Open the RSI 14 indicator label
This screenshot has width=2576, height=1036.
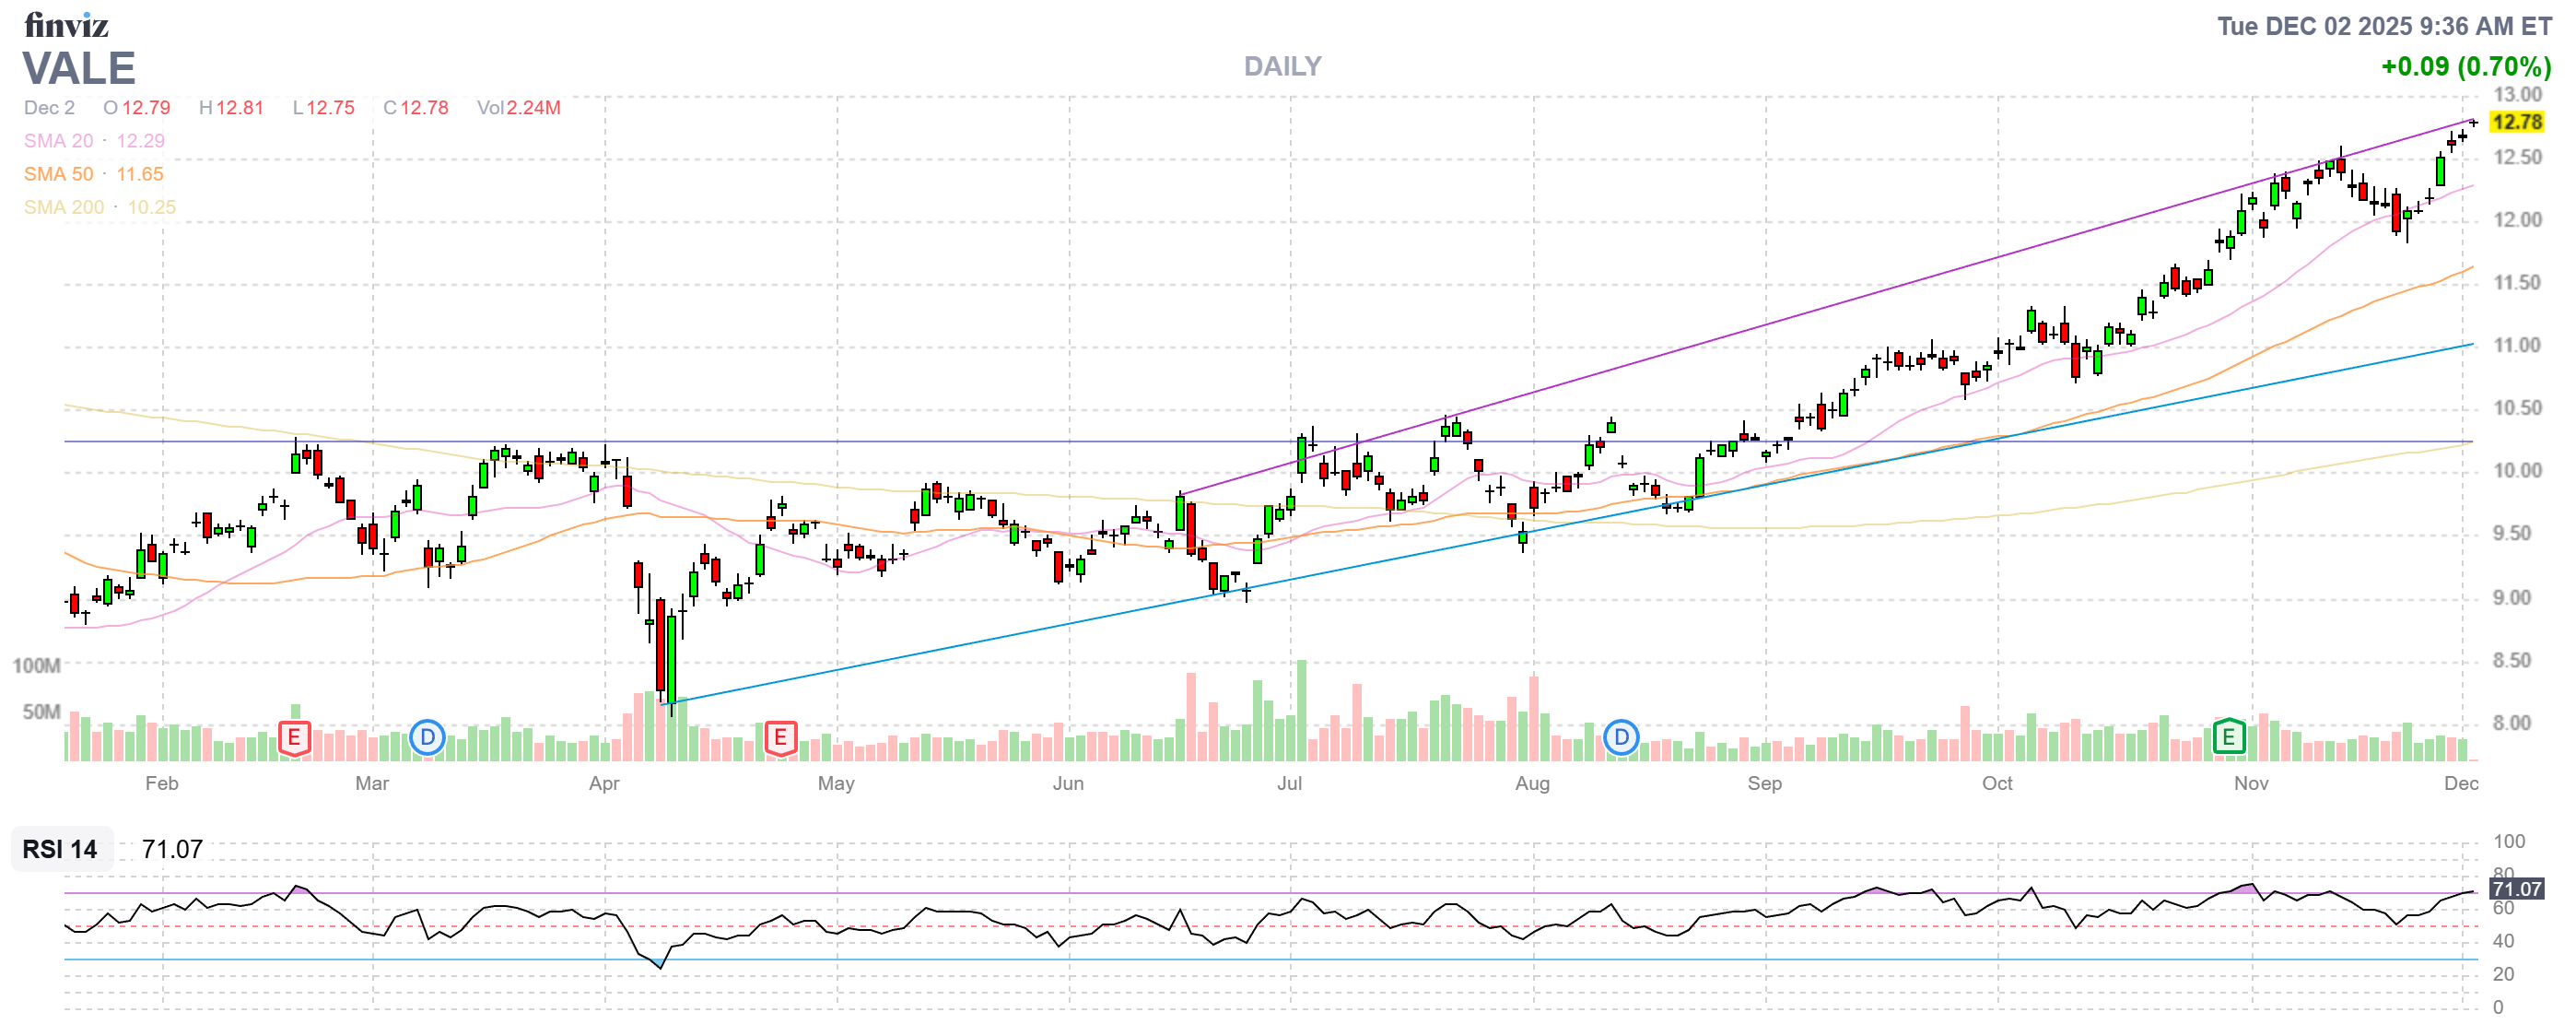tap(60, 849)
